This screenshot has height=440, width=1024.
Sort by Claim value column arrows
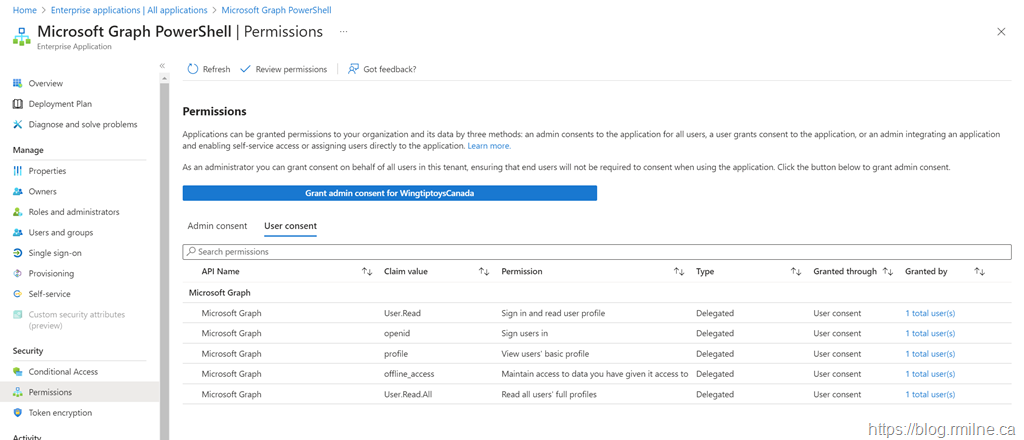(484, 272)
